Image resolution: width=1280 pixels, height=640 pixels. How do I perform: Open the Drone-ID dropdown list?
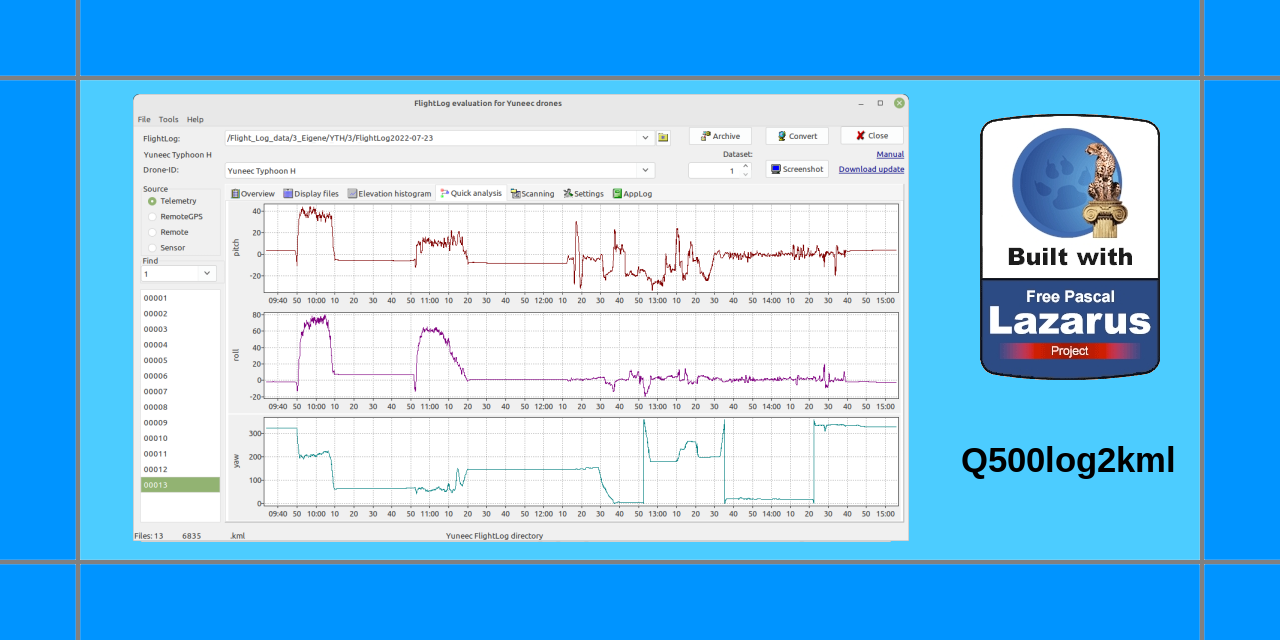646,171
